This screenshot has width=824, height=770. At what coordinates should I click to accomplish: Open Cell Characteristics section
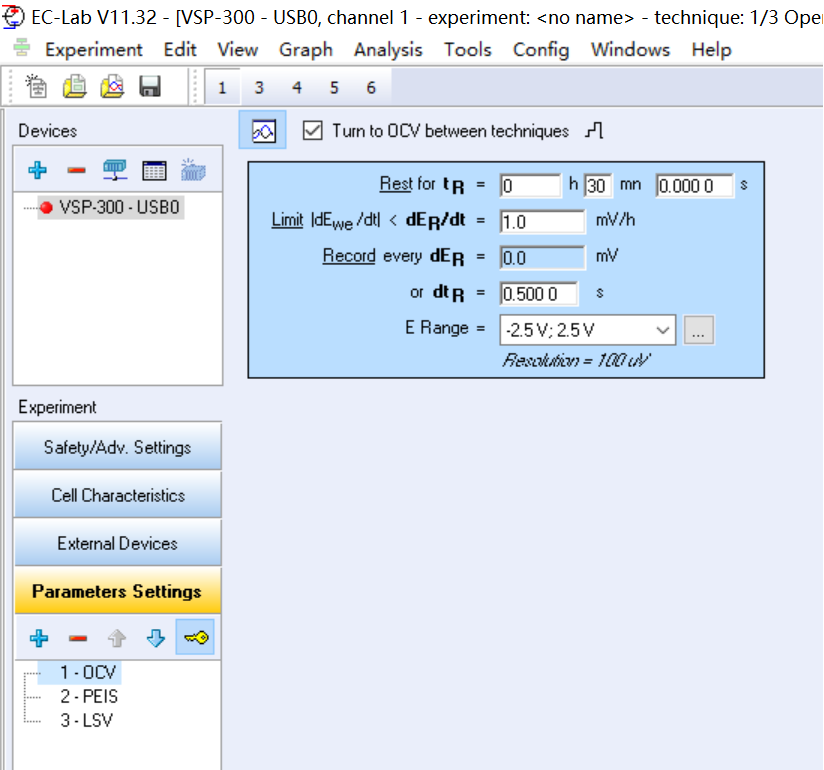(x=117, y=495)
